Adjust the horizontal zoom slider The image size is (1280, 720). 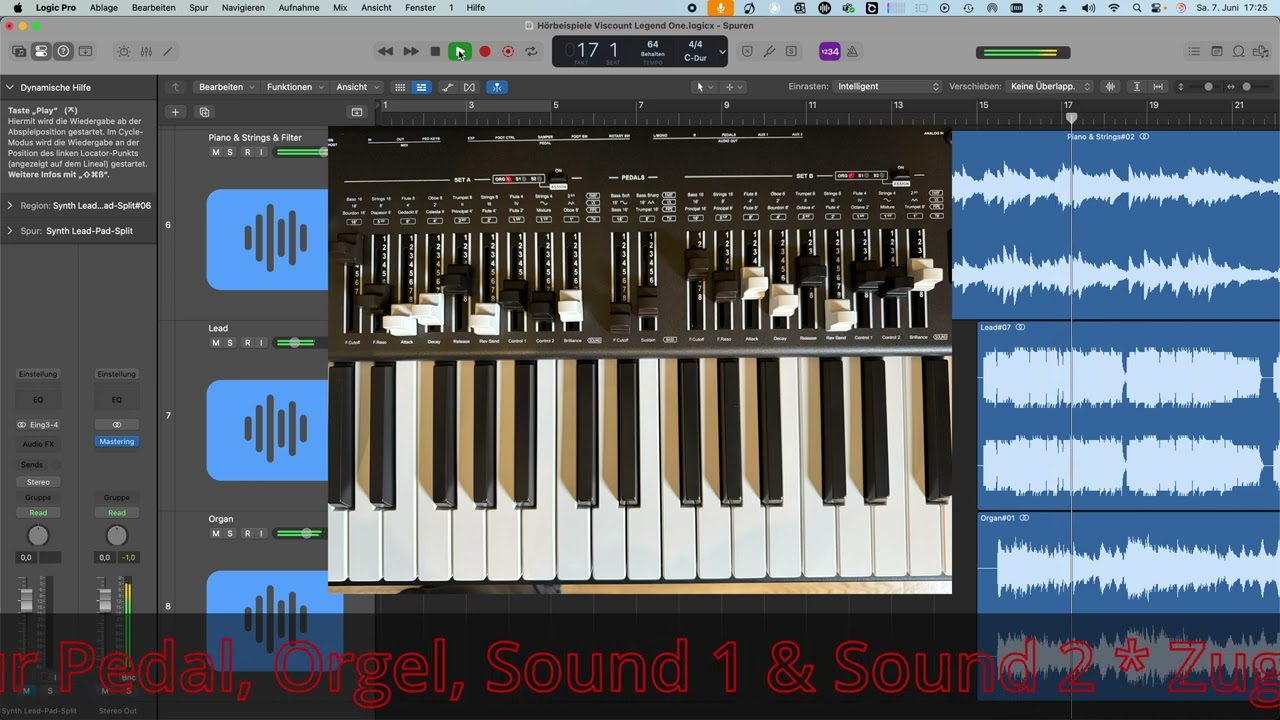1246,87
